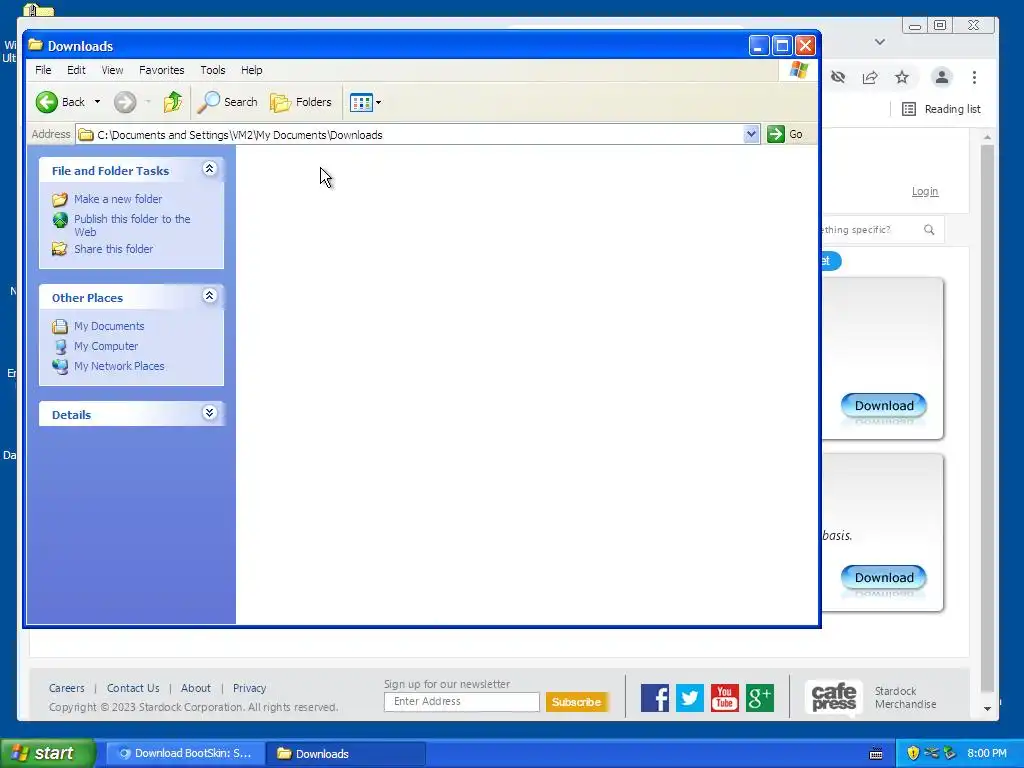Click the Careers footer link
This screenshot has height=768, width=1024.
[x=67, y=688]
